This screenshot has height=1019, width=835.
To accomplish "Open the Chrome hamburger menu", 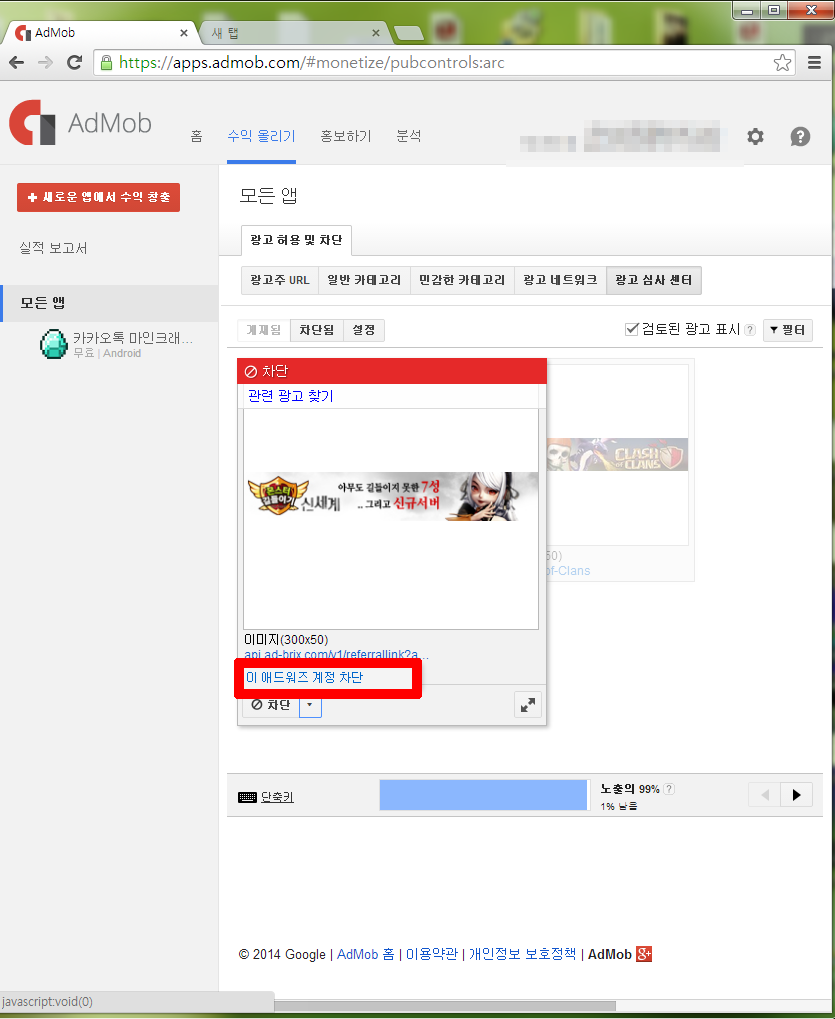I will pyautogui.click(x=814, y=62).
